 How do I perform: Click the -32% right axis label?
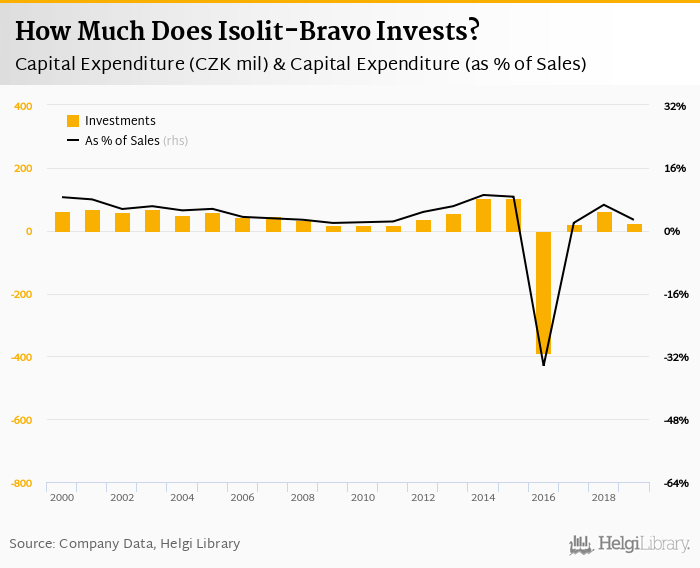click(x=677, y=357)
